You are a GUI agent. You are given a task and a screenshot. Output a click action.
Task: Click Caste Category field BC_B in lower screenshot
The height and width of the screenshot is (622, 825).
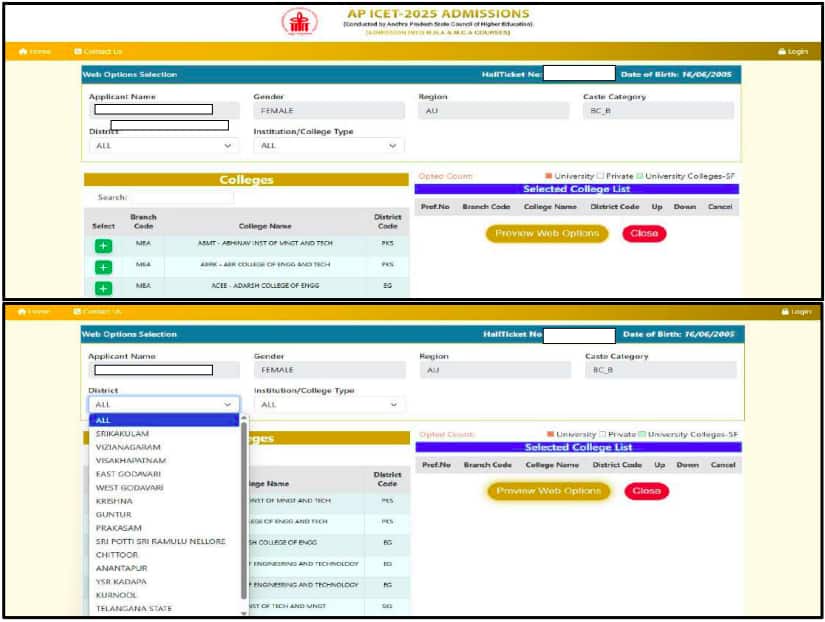click(661, 370)
